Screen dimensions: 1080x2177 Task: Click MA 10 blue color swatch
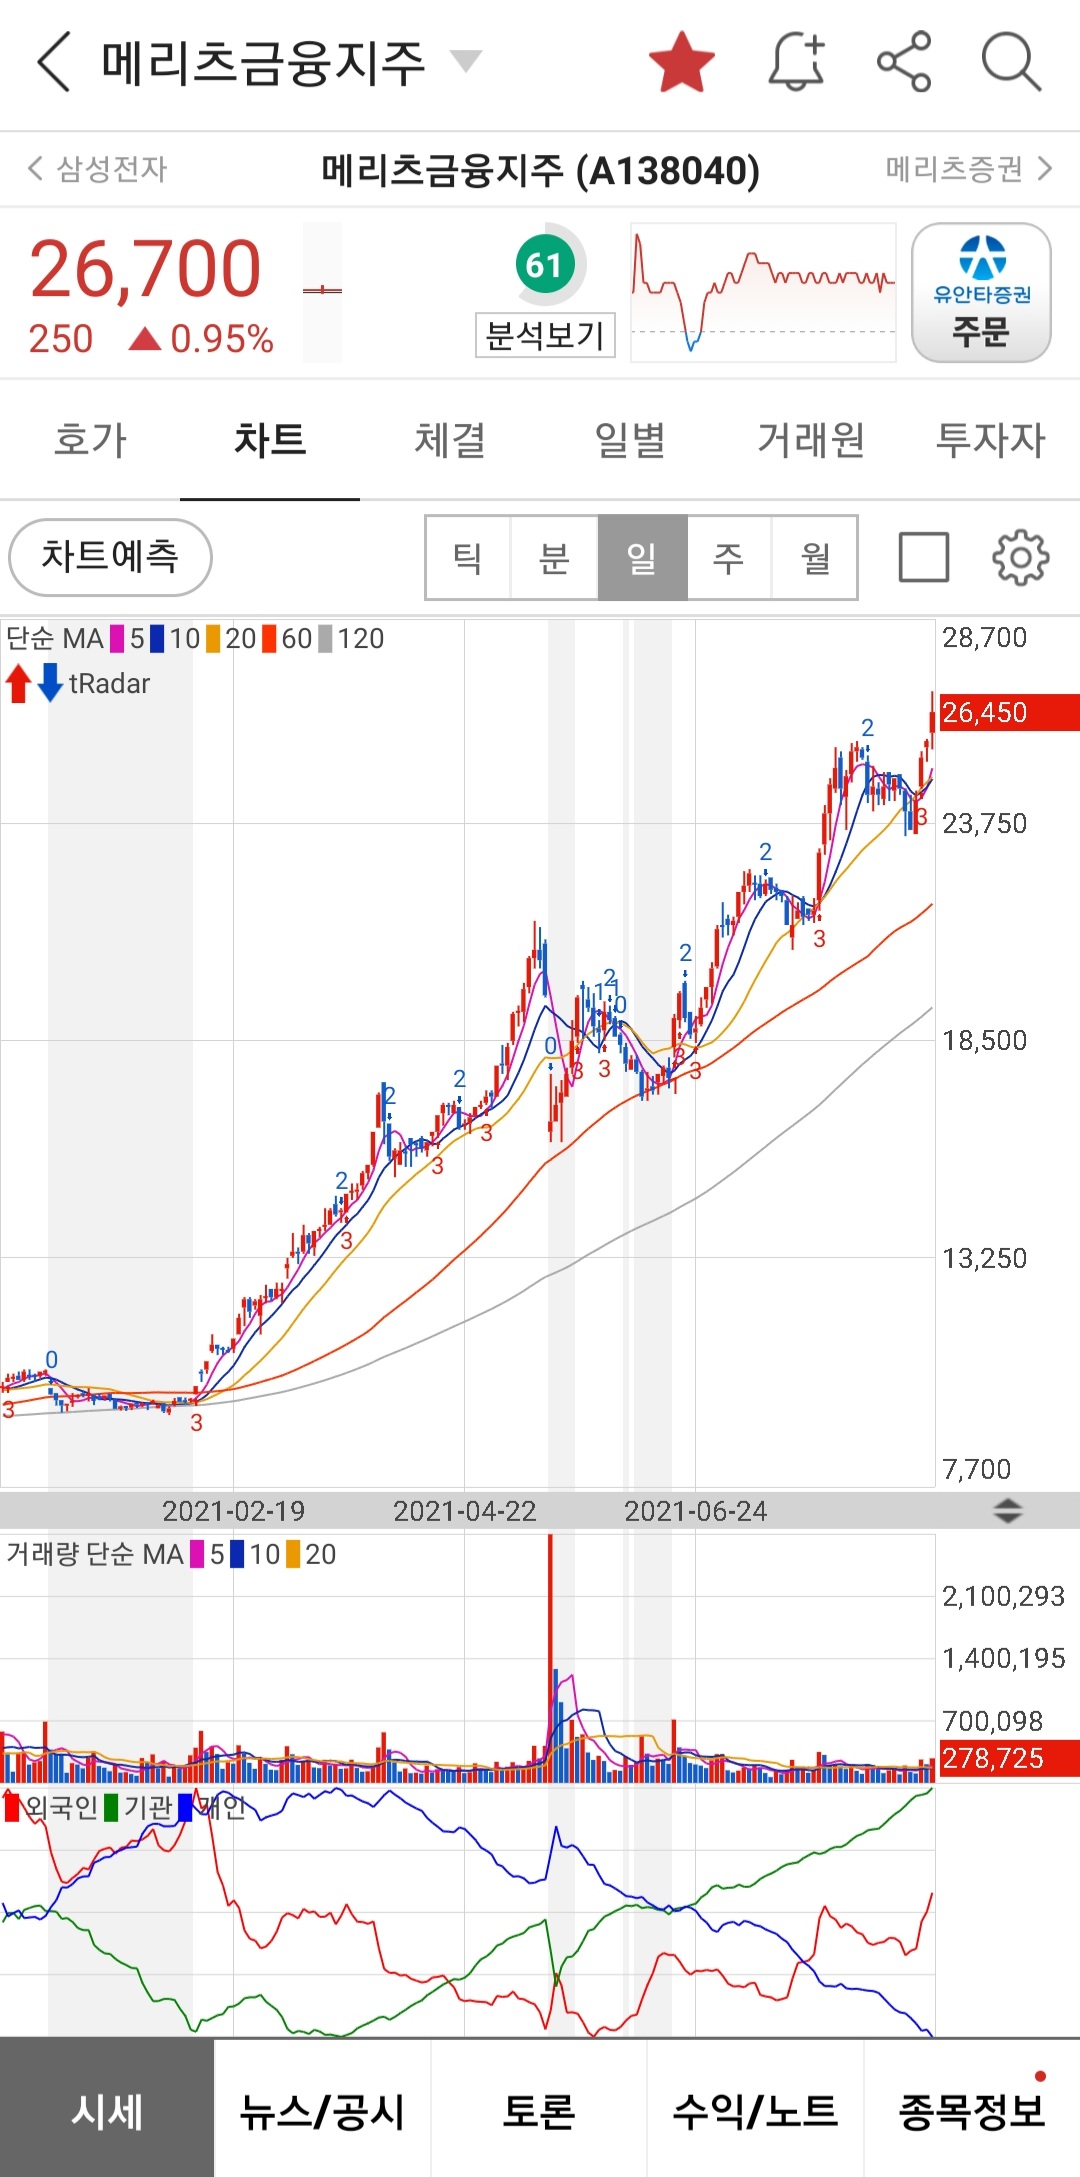[x=157, y=638]
